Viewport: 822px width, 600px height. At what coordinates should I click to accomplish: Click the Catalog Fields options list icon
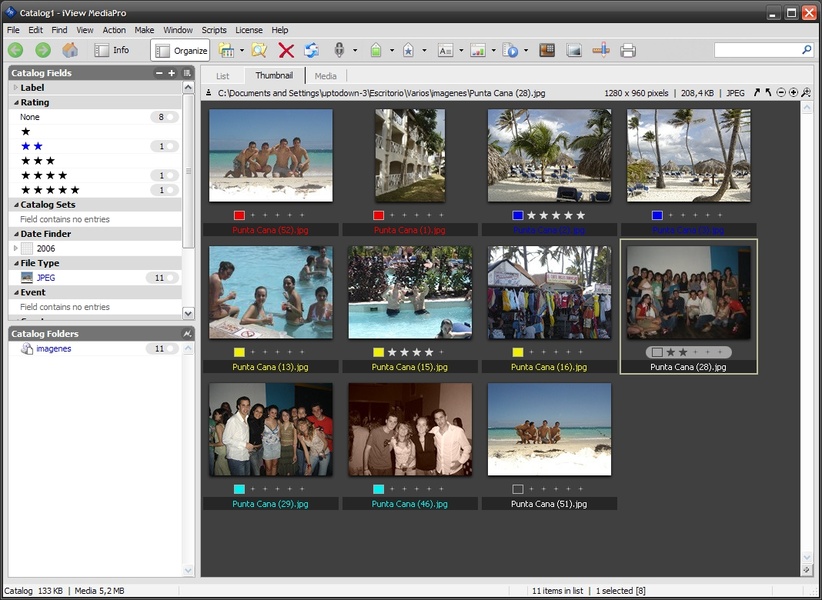pyautogui.click(x=187, y=73)
